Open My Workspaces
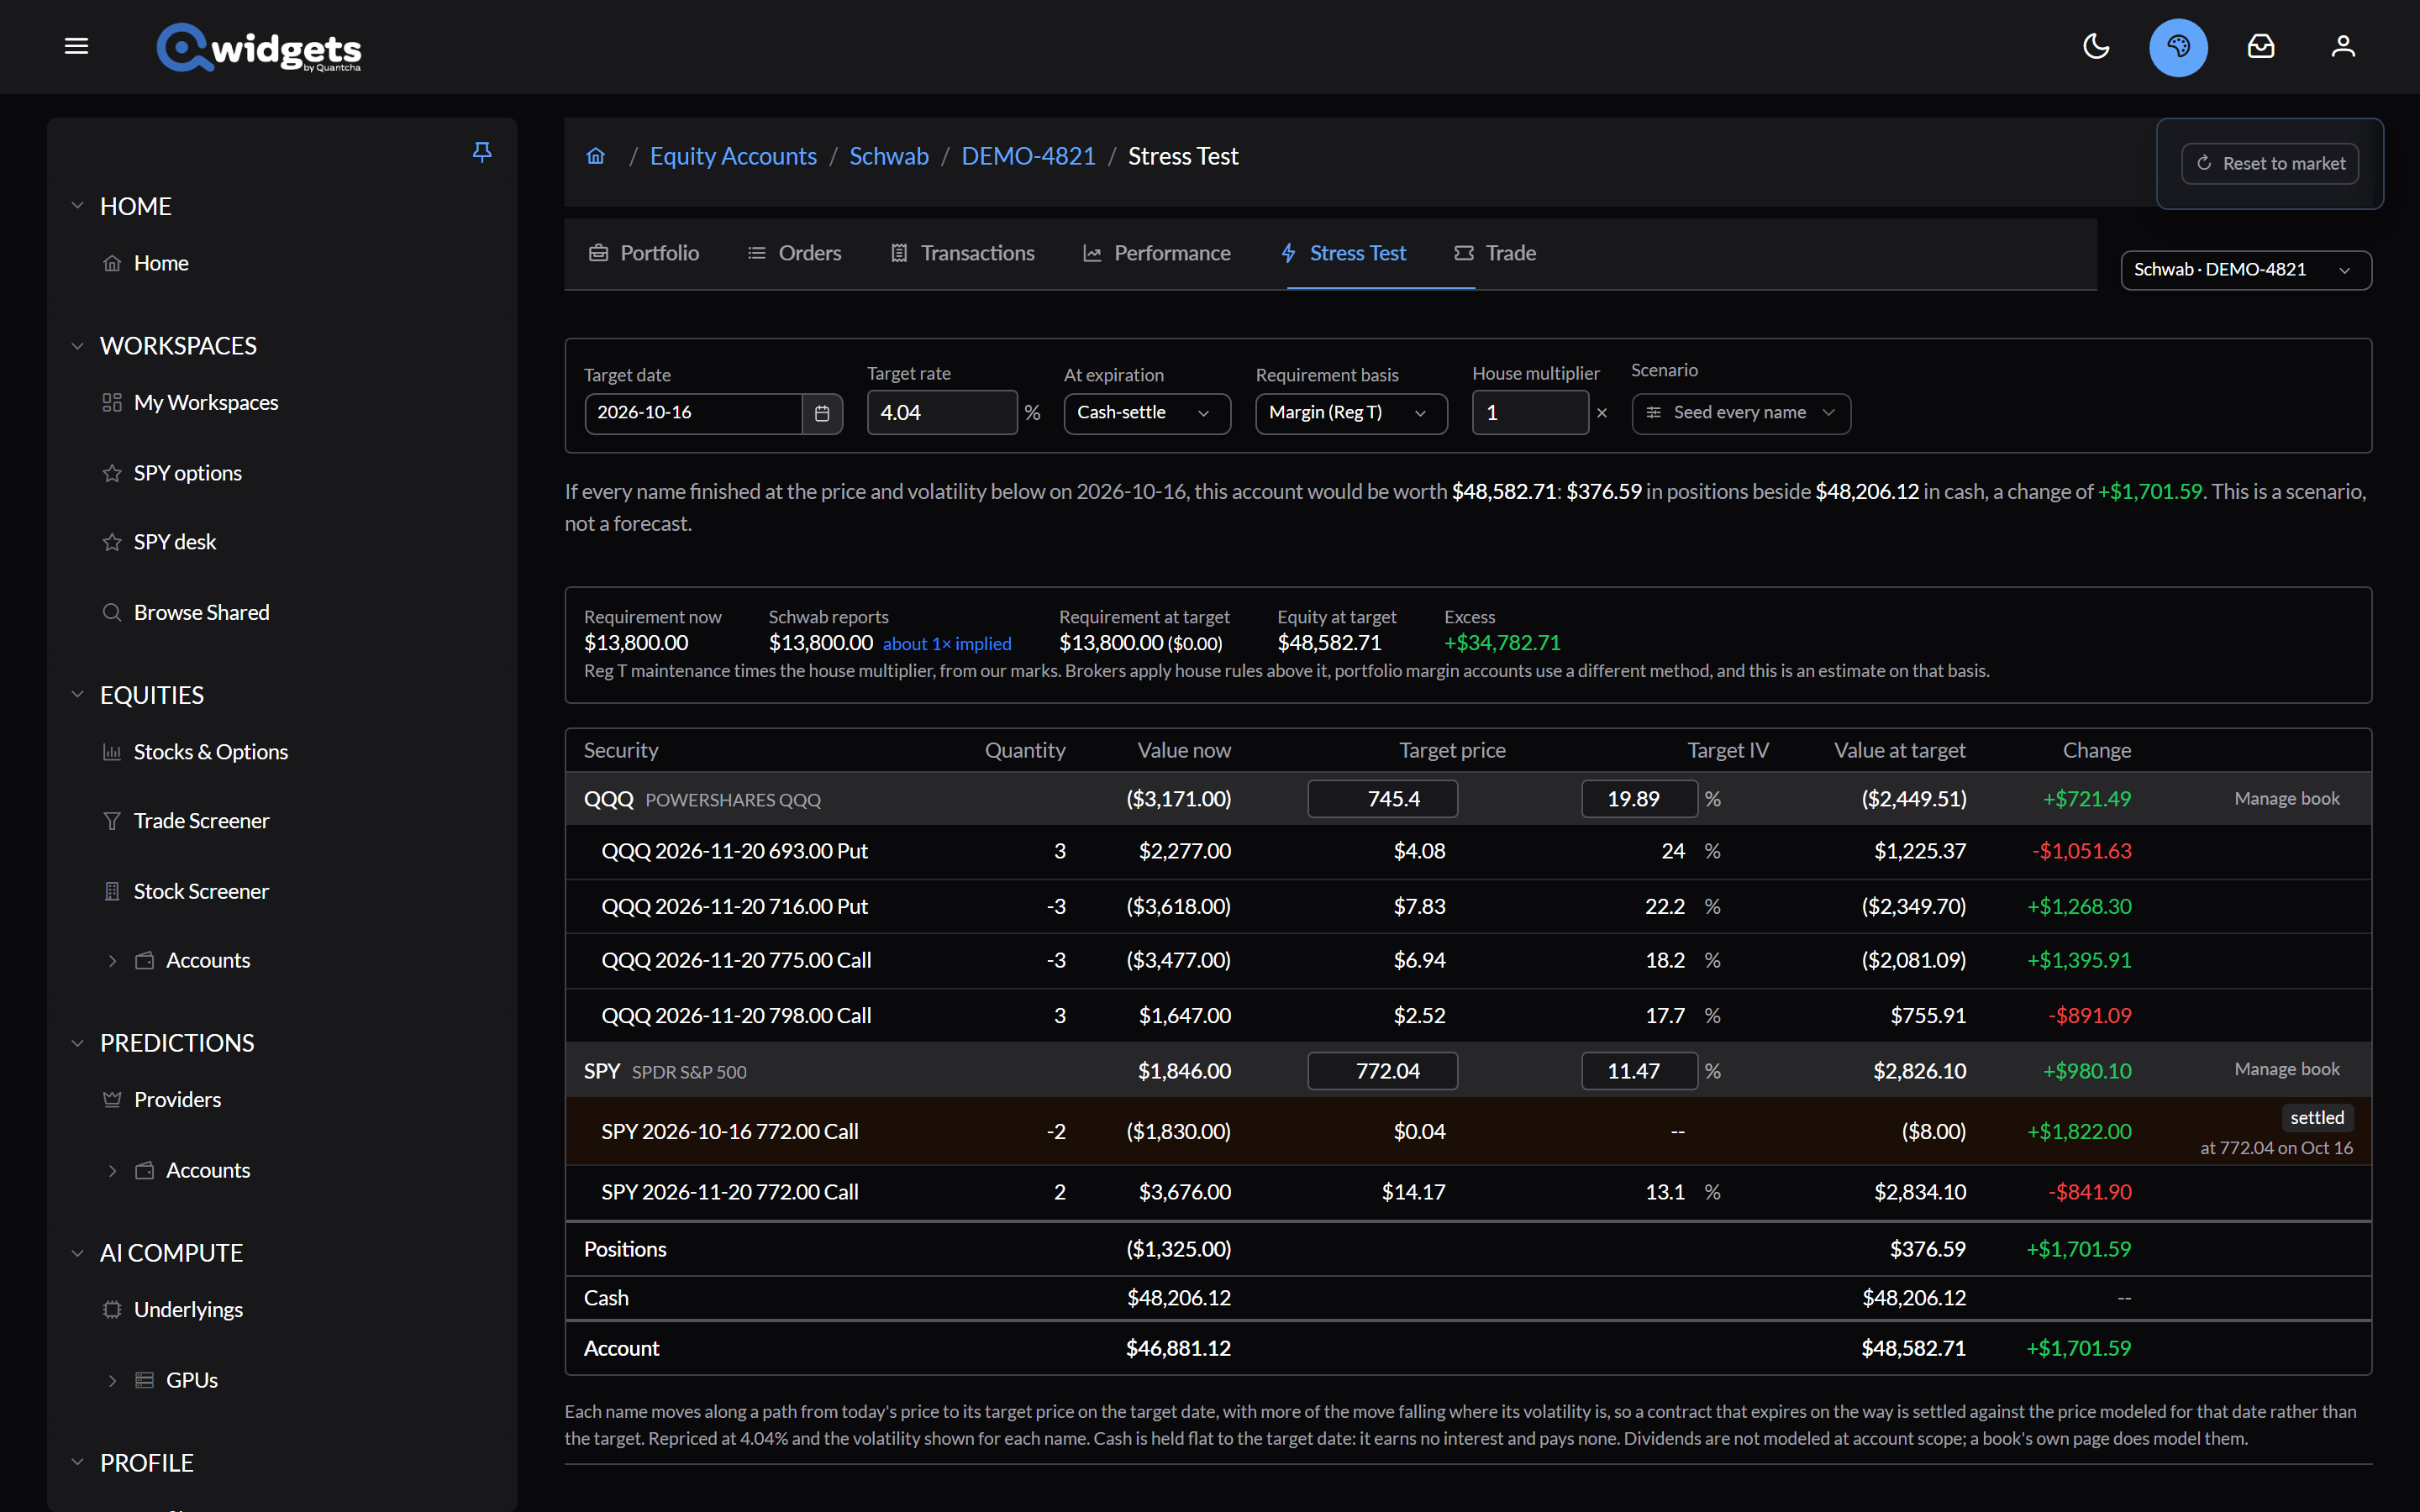 click(206, 402)
